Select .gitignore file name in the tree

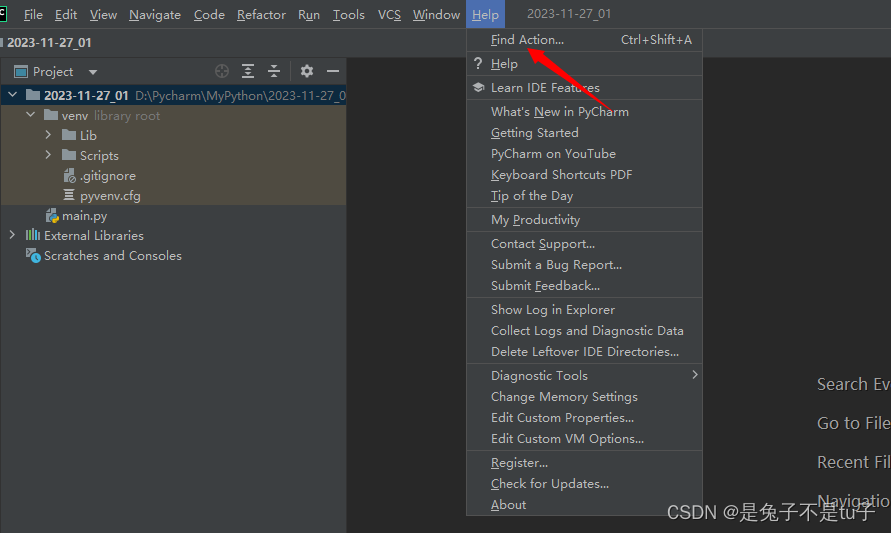pyautogui.click(x=108, y=176)
